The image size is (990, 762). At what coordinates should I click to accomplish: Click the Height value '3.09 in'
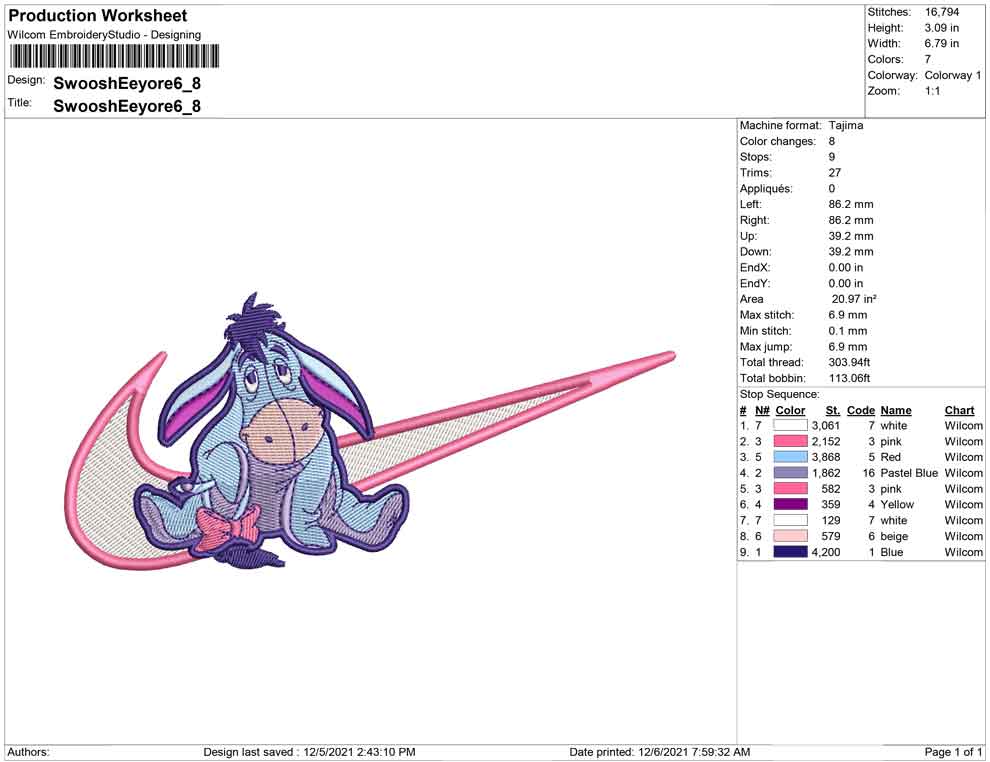(x=942, y=28)
